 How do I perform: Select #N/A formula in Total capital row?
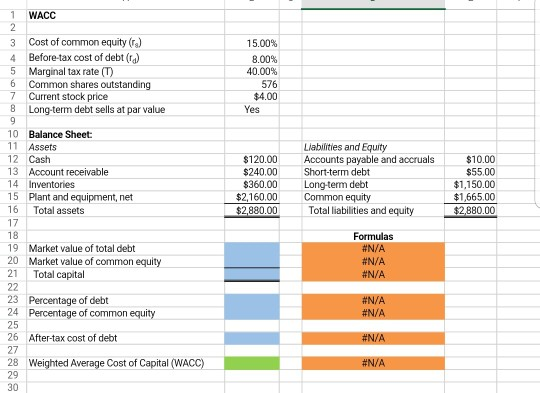tap(373, 275)
